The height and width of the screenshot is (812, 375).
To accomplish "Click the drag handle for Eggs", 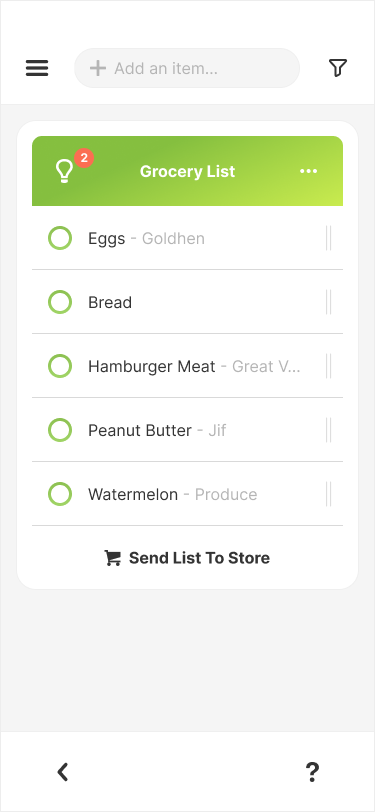I will (328, 238).
